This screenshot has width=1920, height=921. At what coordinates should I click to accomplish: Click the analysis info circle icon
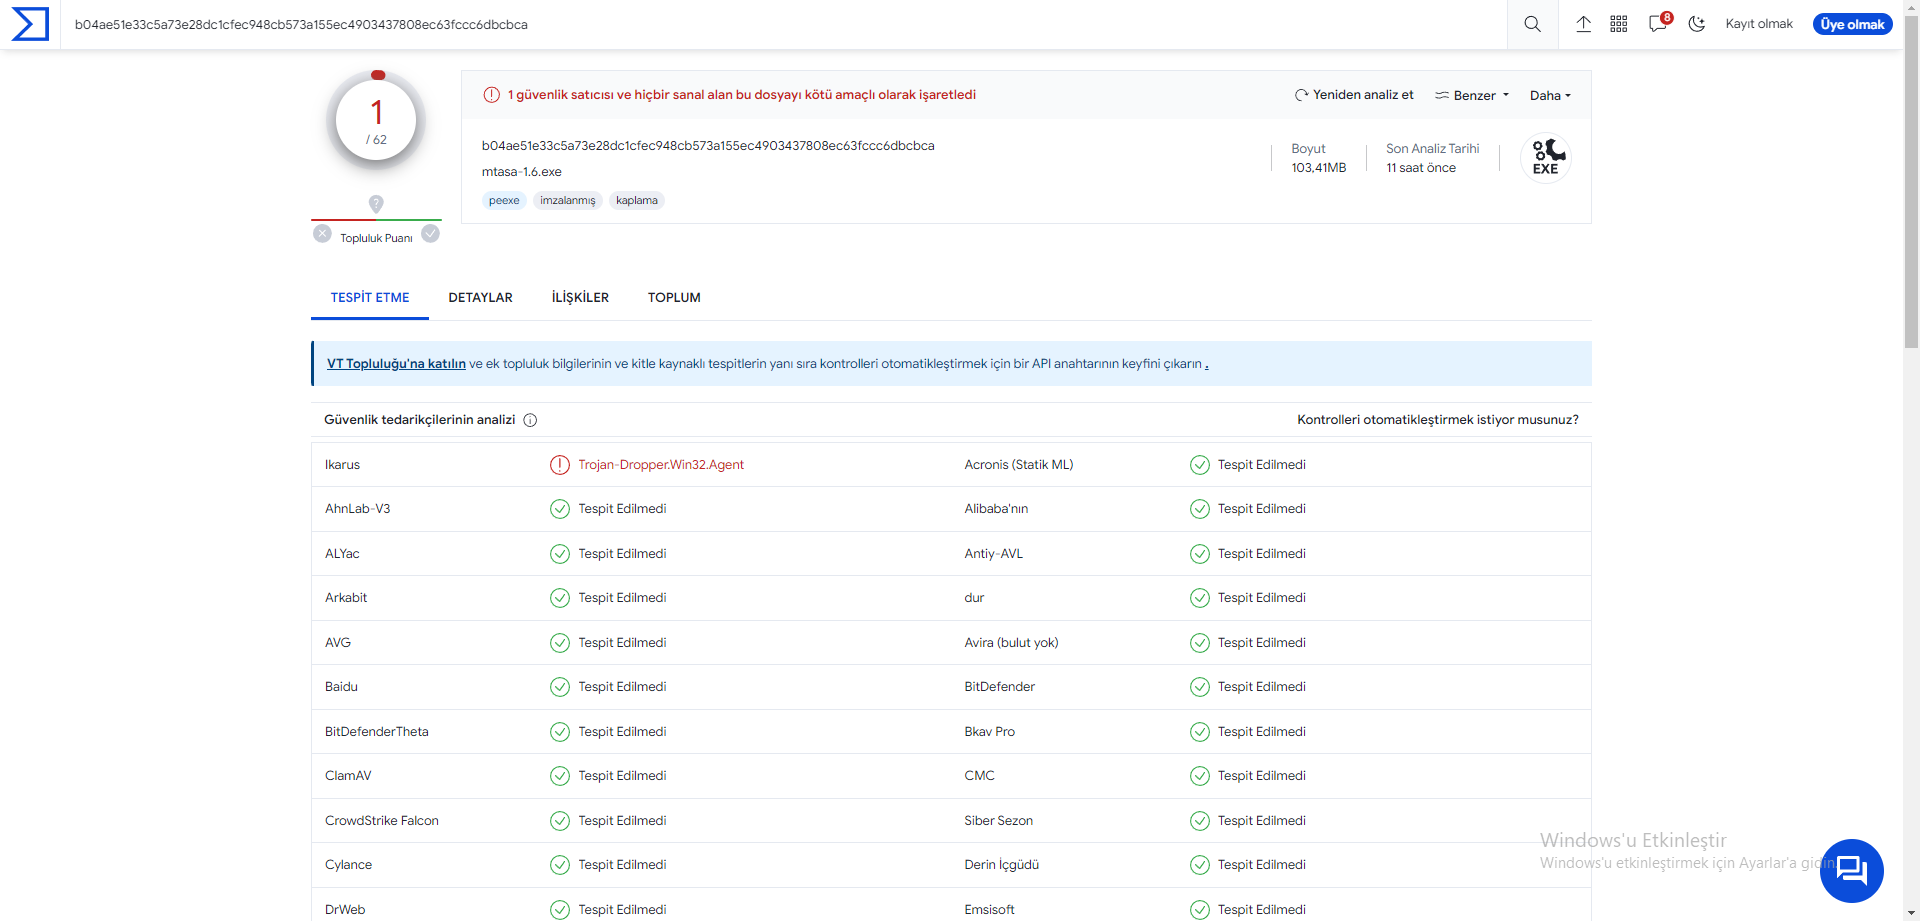pyautogui.click(x=531, y=420)
